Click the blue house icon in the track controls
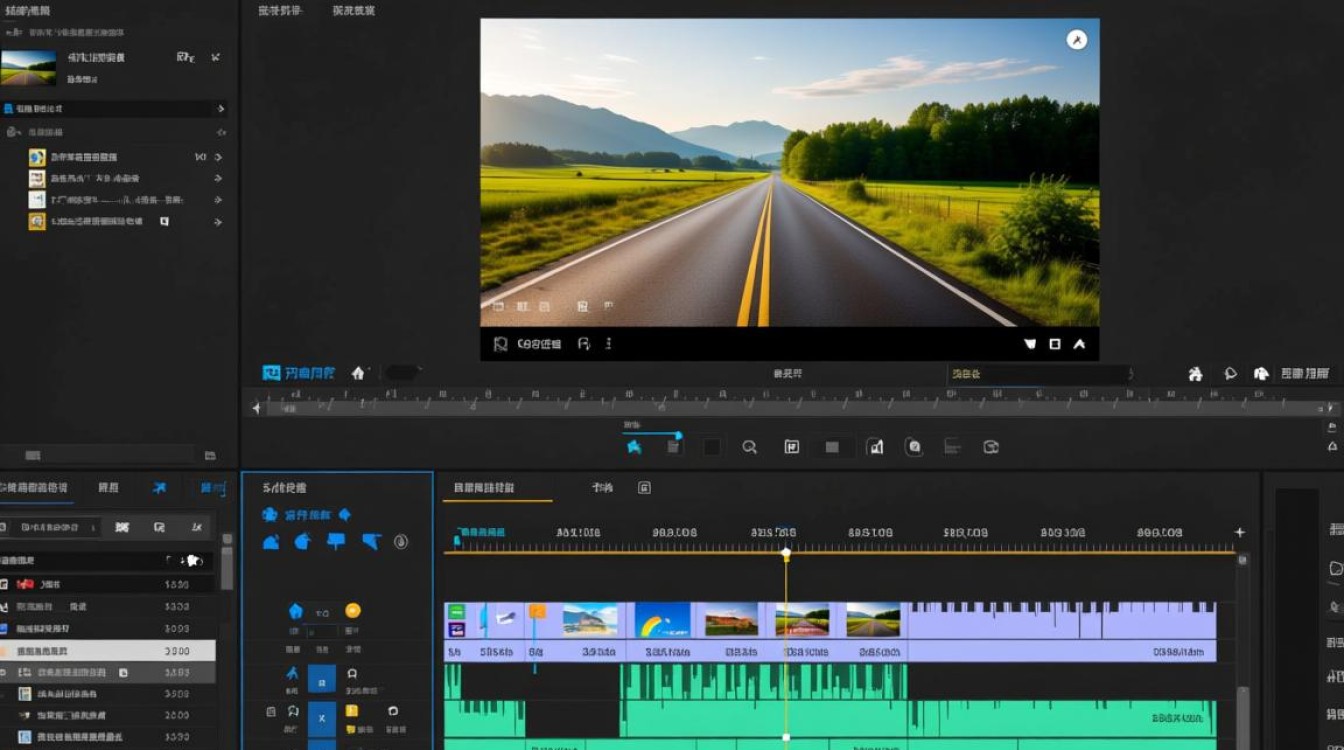This screenshot has height=750, width=1344. tap(295, 611)
